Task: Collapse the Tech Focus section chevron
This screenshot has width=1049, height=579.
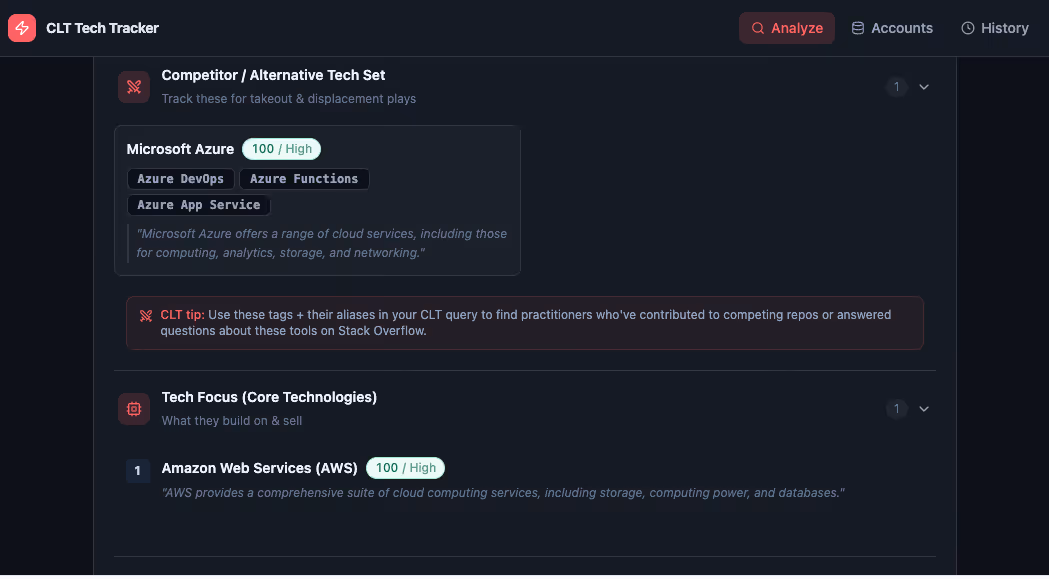Action: [x=924, y=409]
